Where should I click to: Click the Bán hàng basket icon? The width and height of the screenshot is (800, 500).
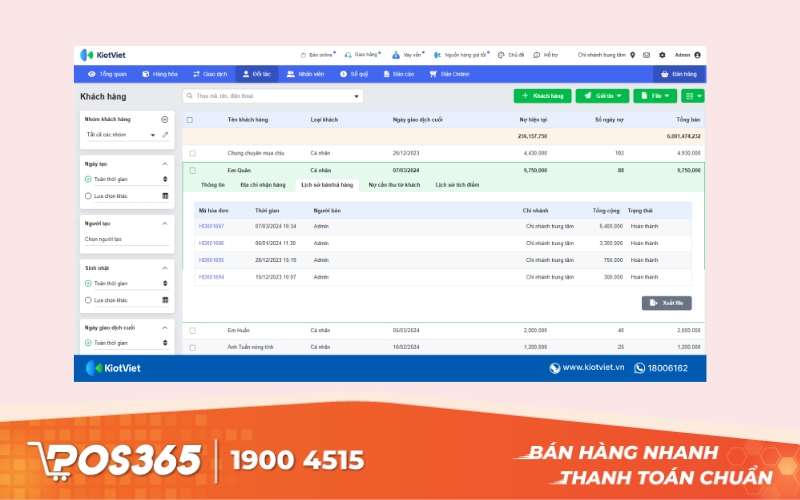pos(664,74)
